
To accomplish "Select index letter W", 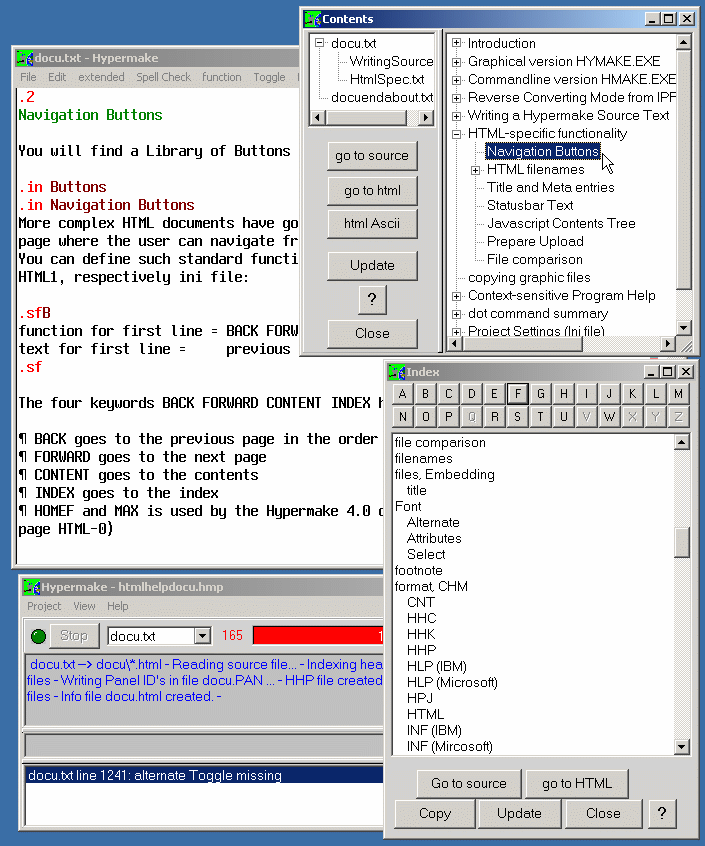I will tap(610, 417).
